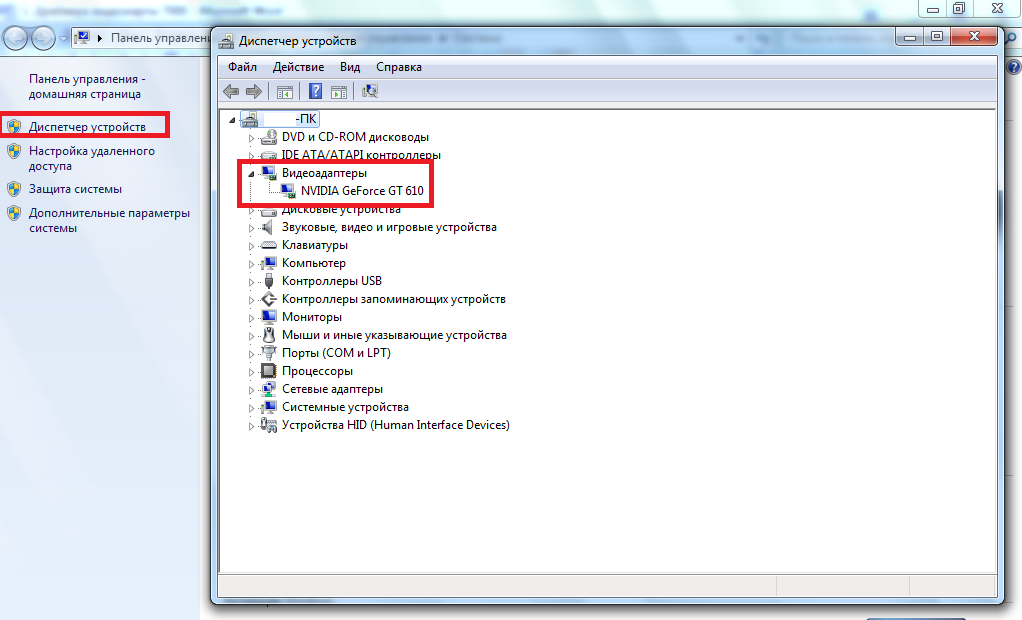The width and height of the screenshot is (1022, 620).
Task: Click the blue help icon at the far right
Action: (1014, 66)
